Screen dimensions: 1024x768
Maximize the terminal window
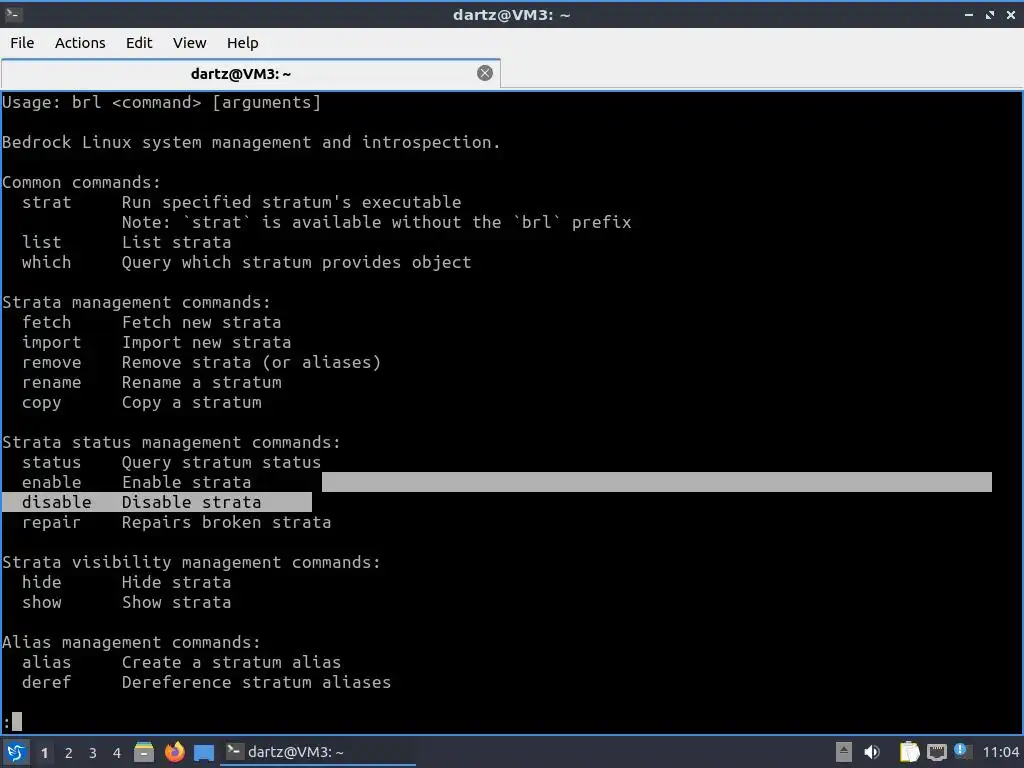[990, 14]
